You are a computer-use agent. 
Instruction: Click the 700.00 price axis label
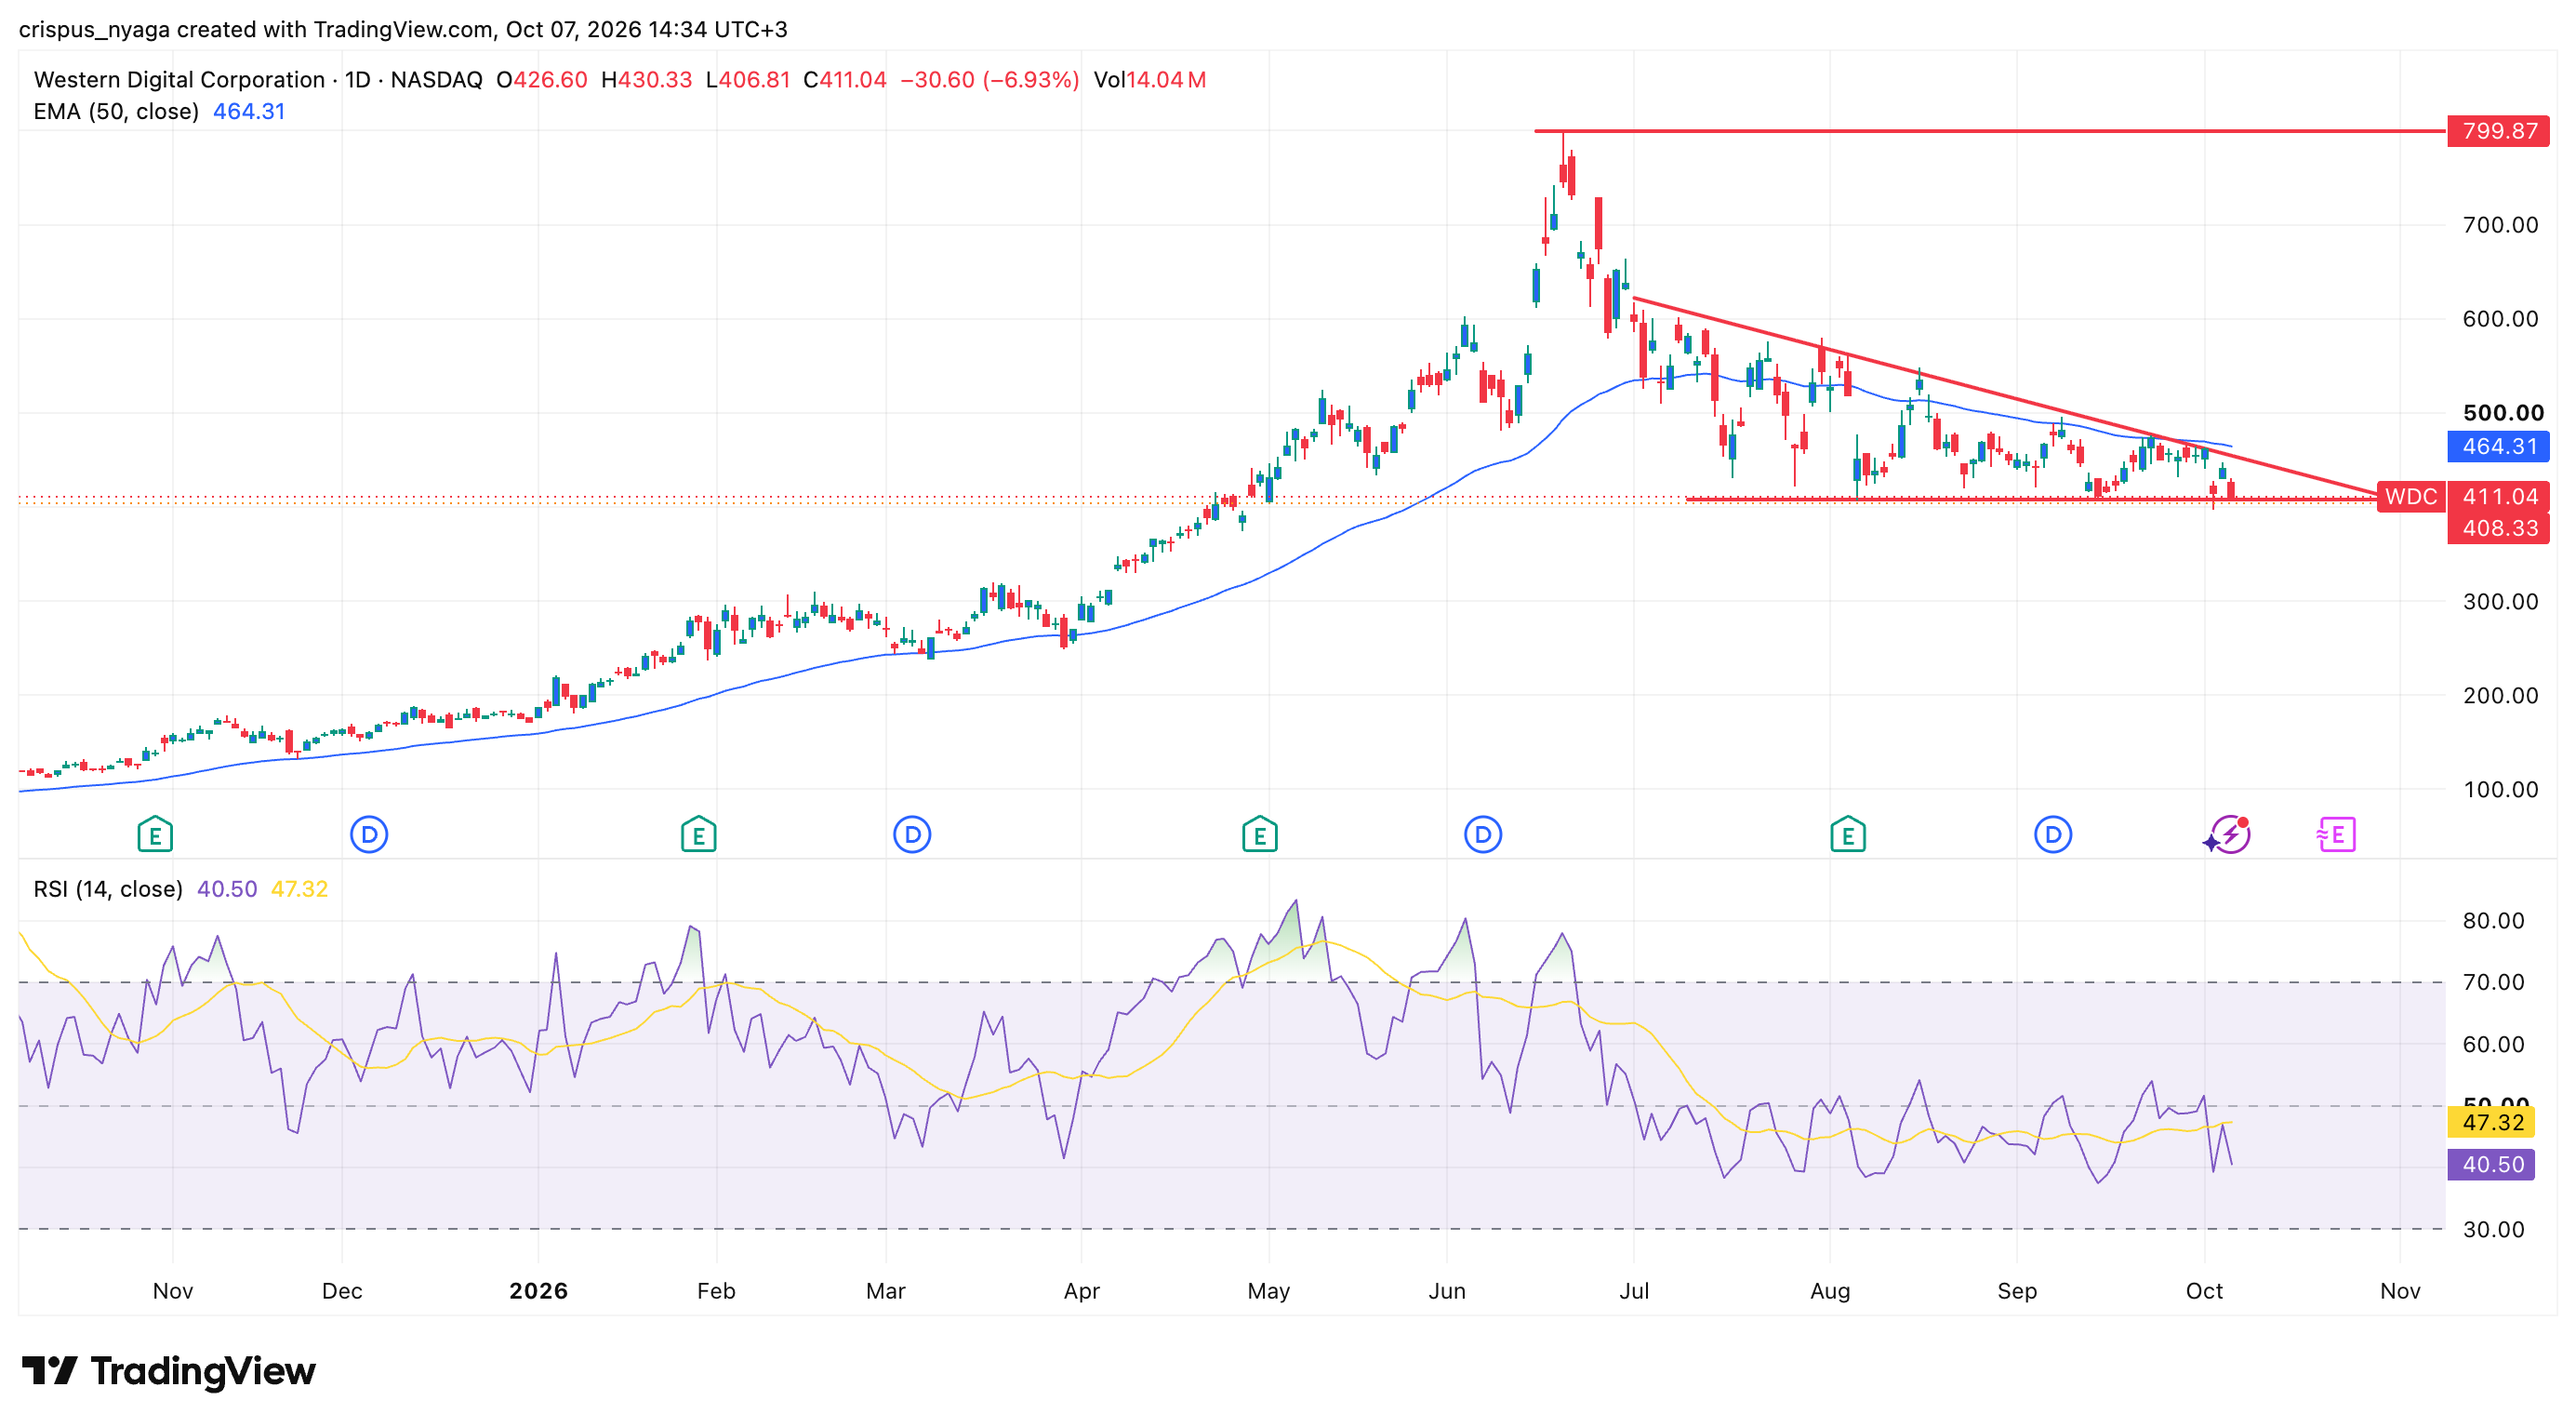click(2500, 225)
